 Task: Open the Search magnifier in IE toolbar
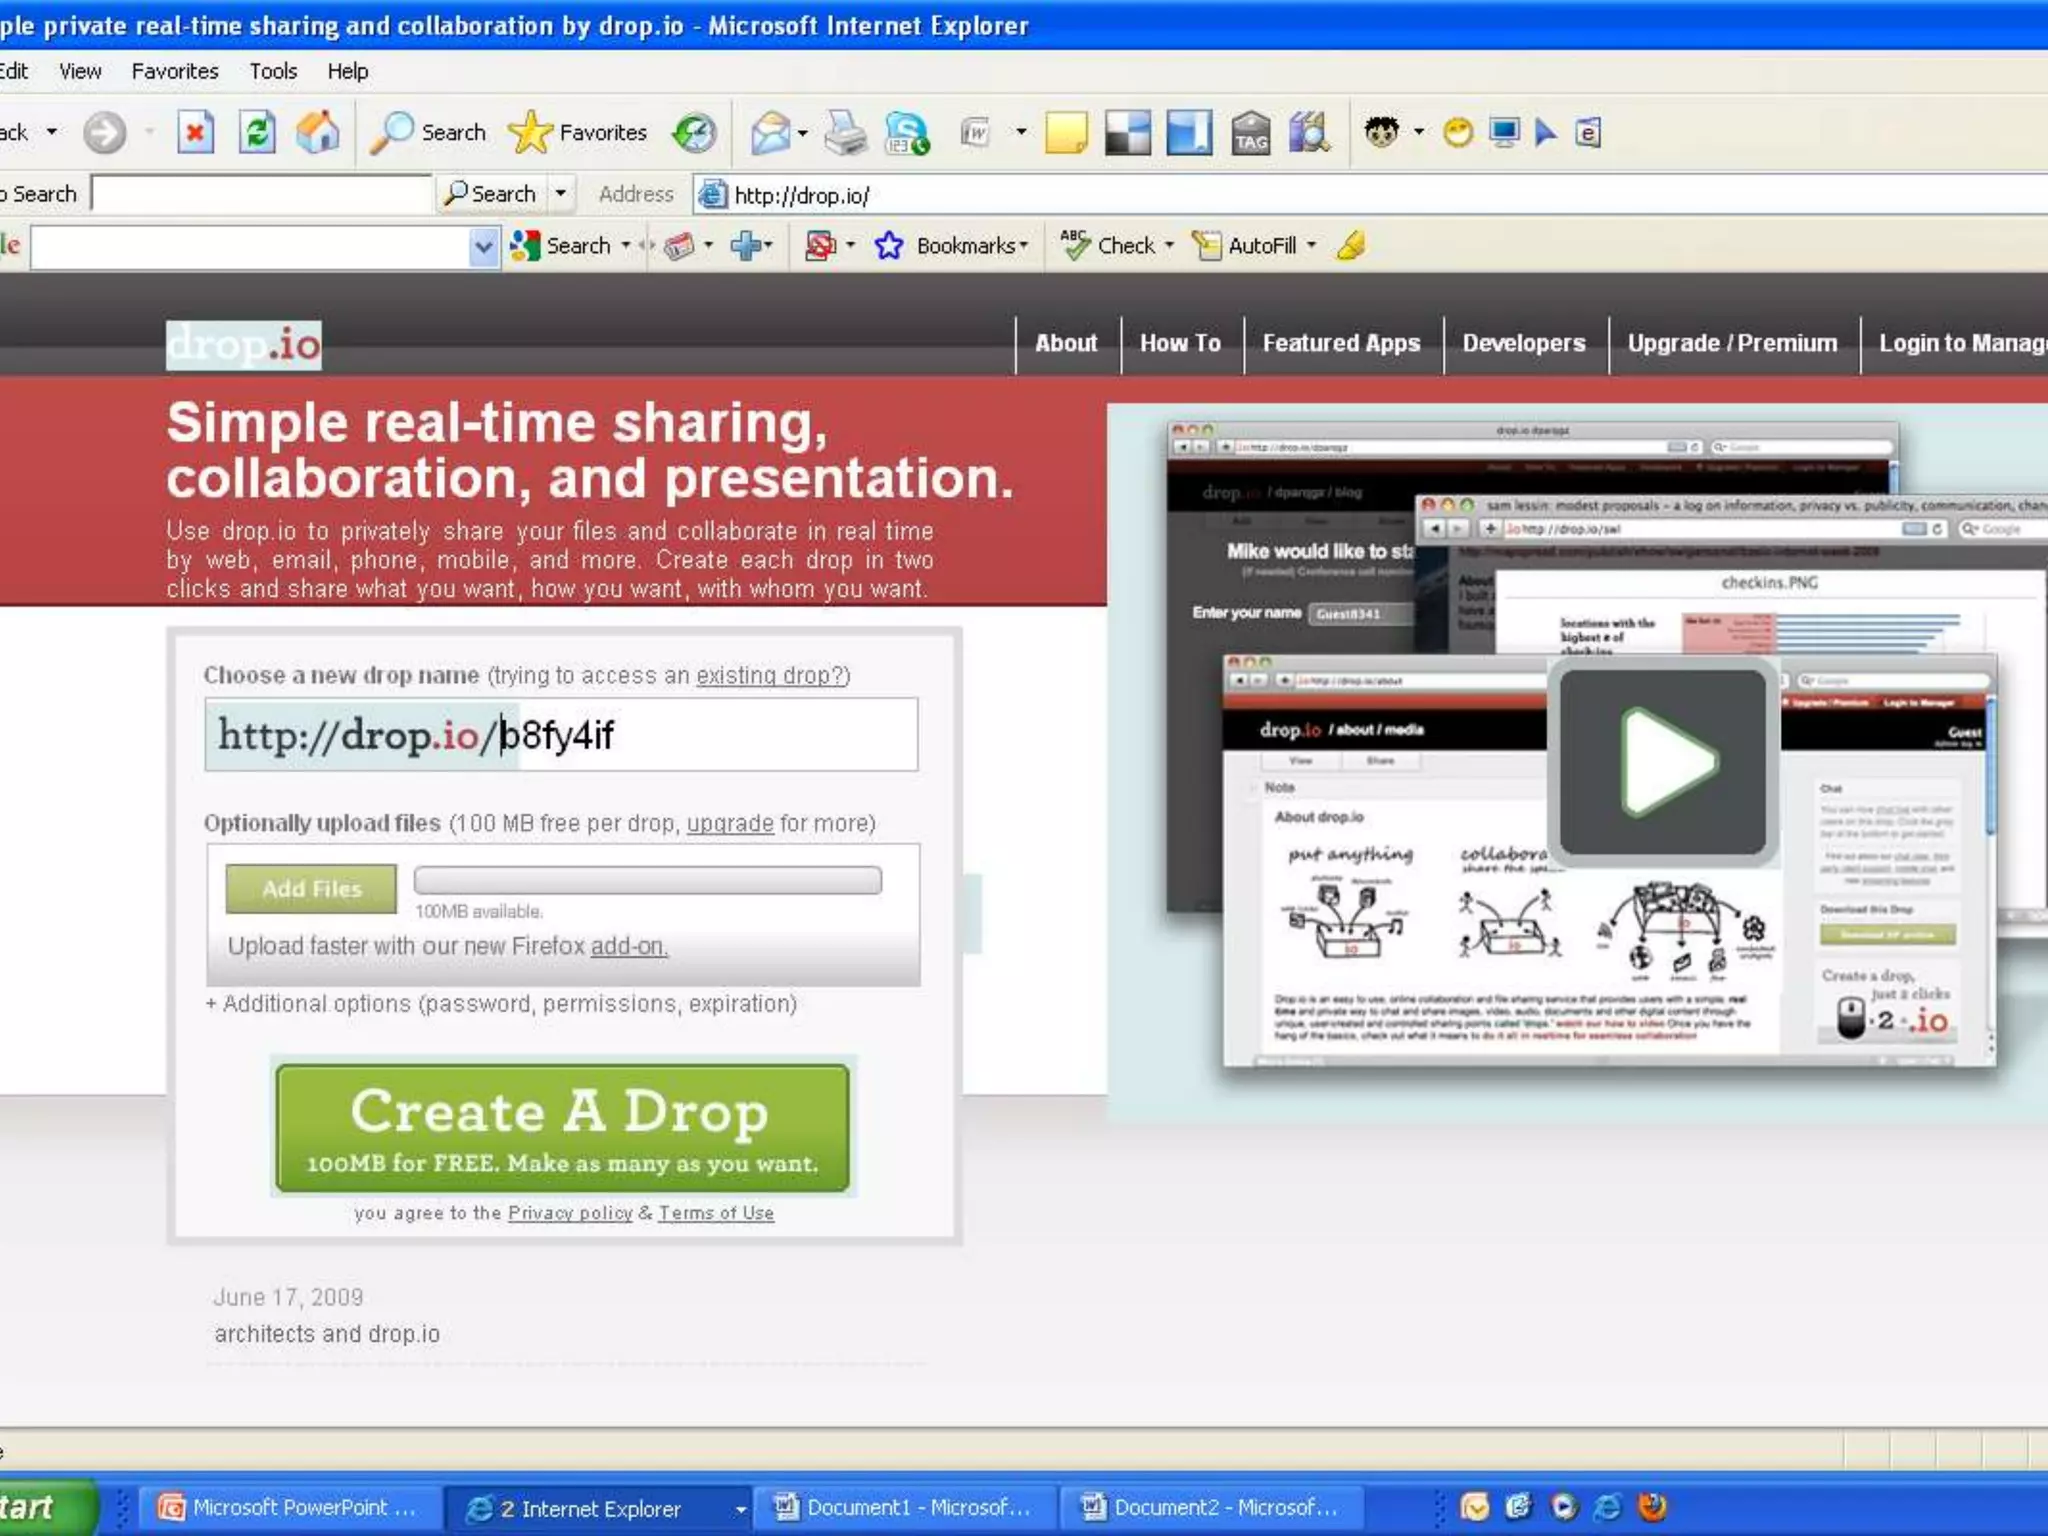428,132
